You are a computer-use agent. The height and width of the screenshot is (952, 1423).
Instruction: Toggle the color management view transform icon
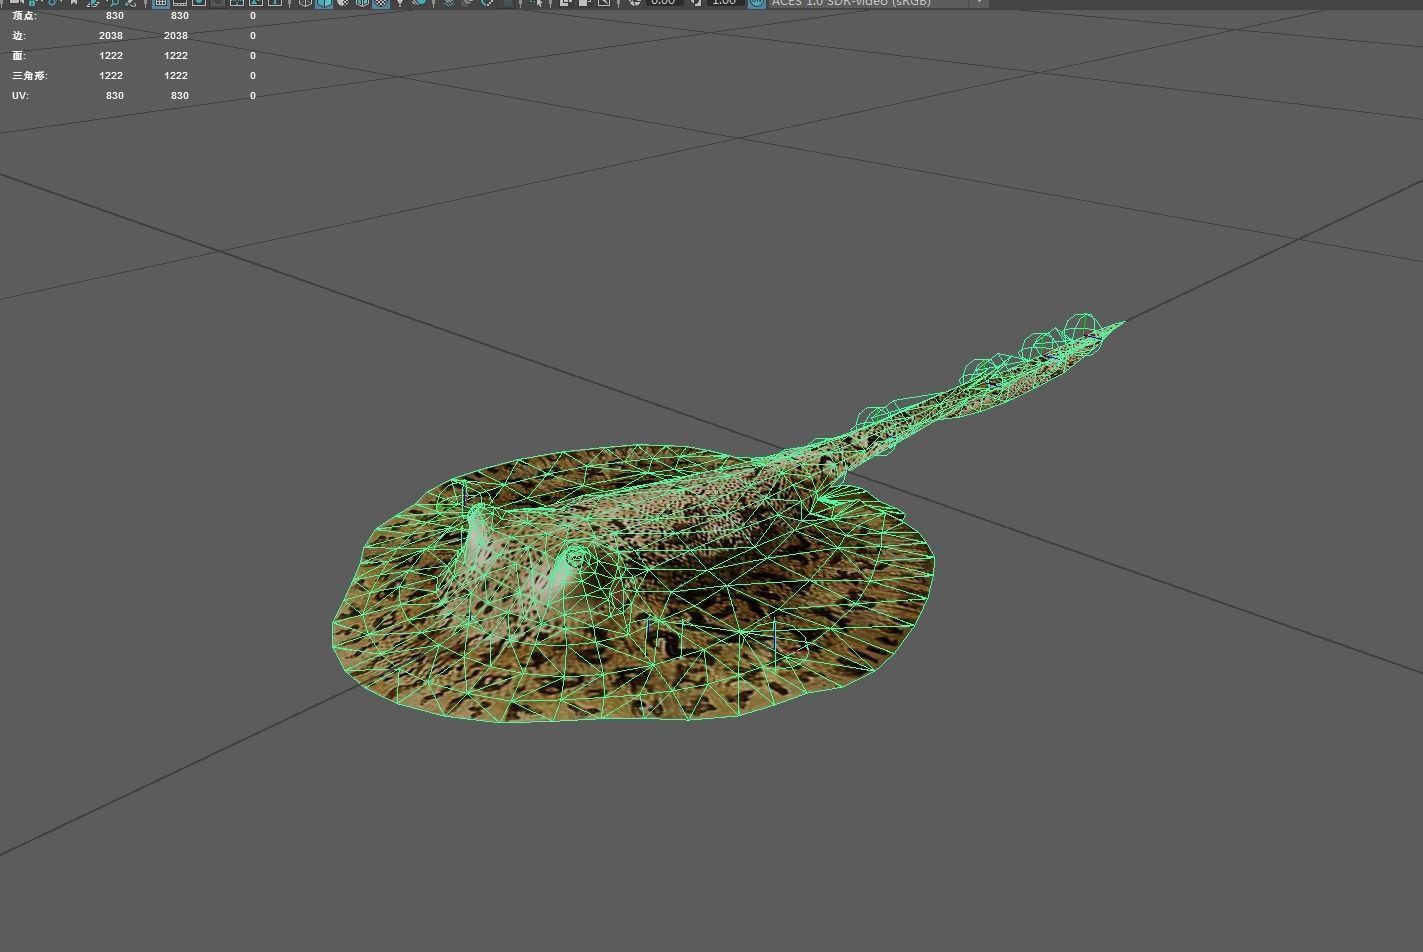tap(757, 3)
